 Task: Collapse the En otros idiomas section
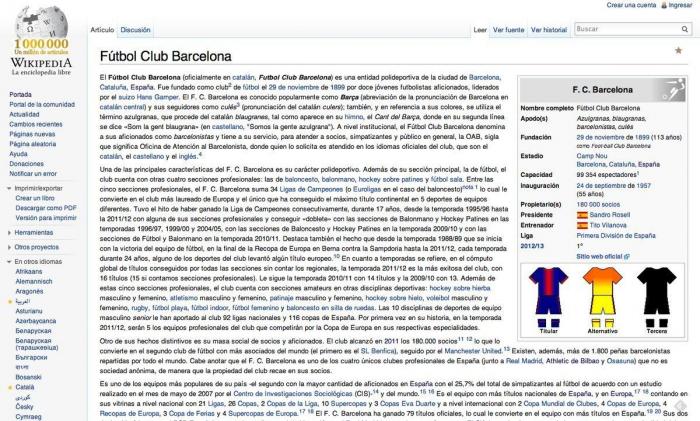click(9, 262)
